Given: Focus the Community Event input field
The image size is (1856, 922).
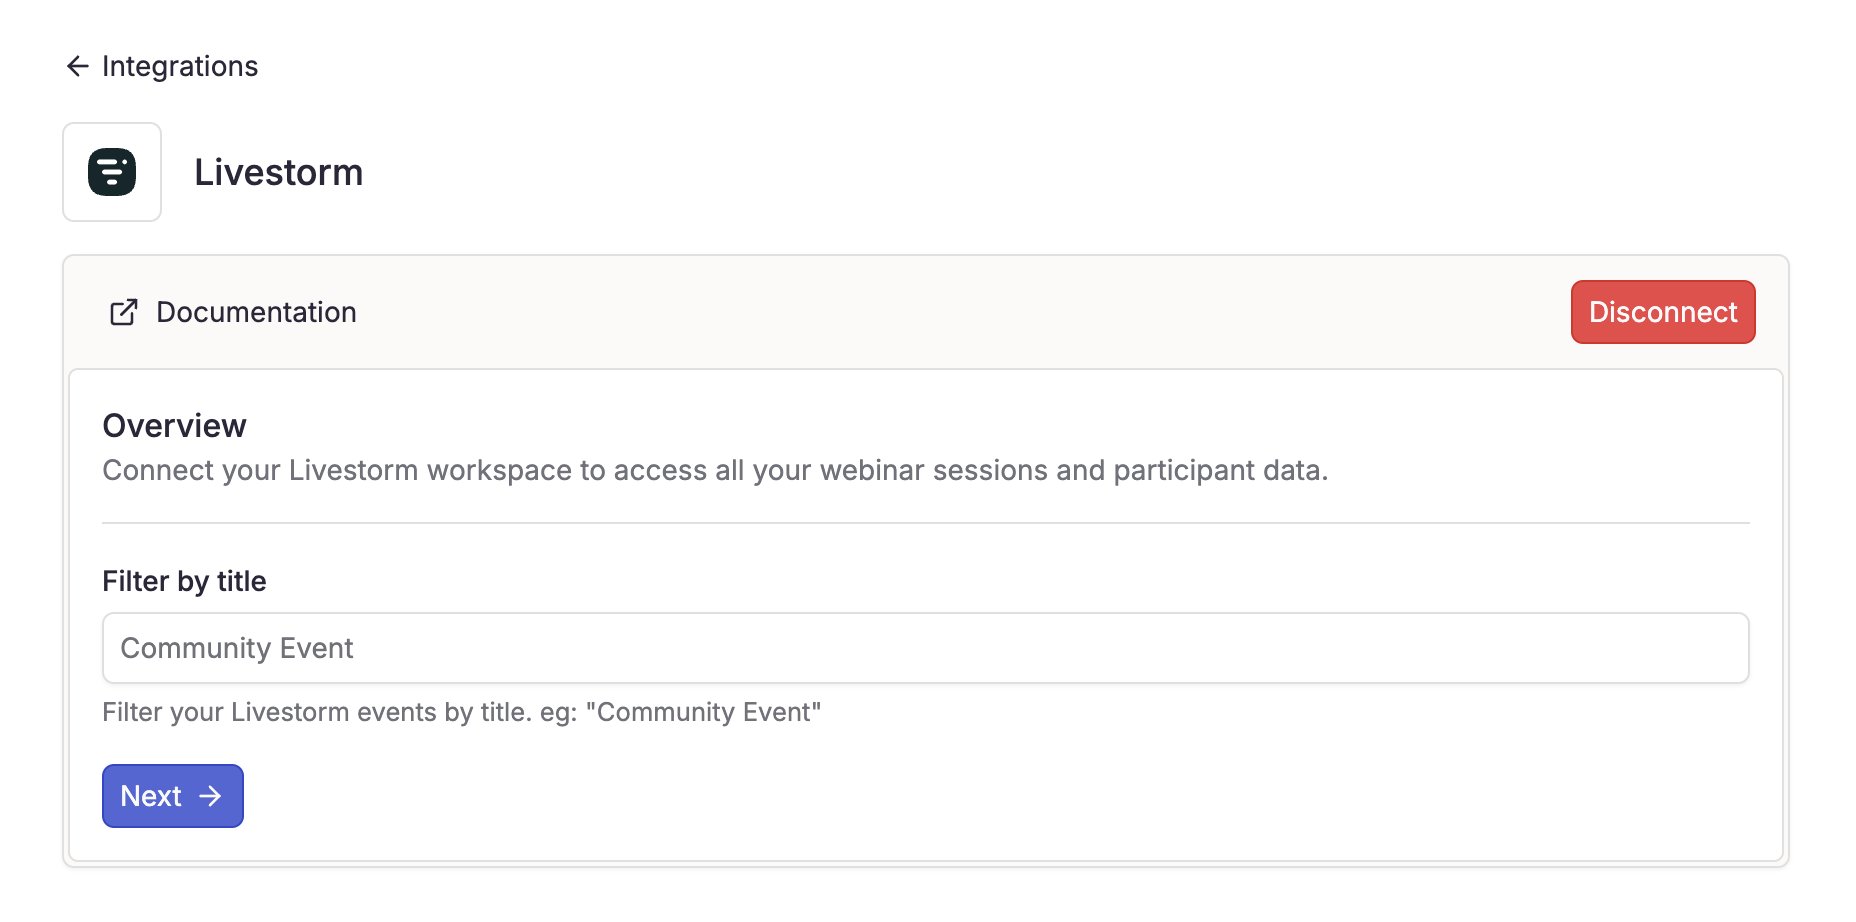Looking at the screenshot, I should [926, 648].
